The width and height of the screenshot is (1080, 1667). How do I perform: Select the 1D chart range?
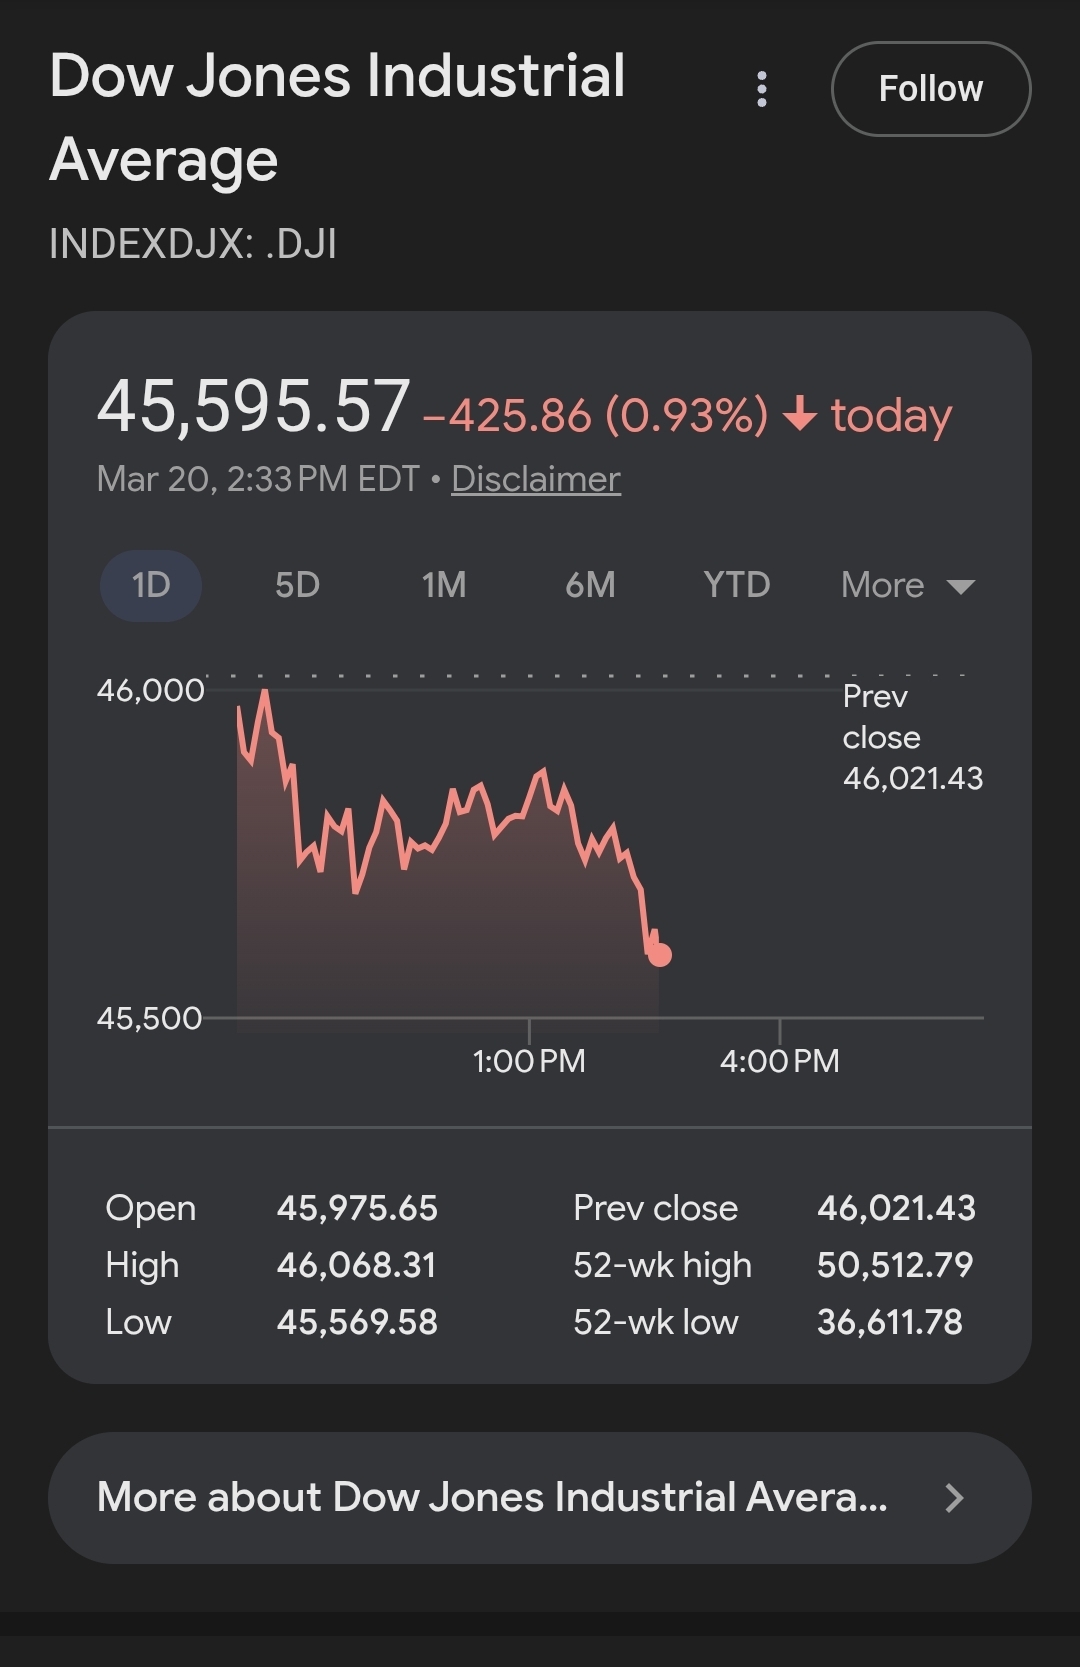pos(151,585)
